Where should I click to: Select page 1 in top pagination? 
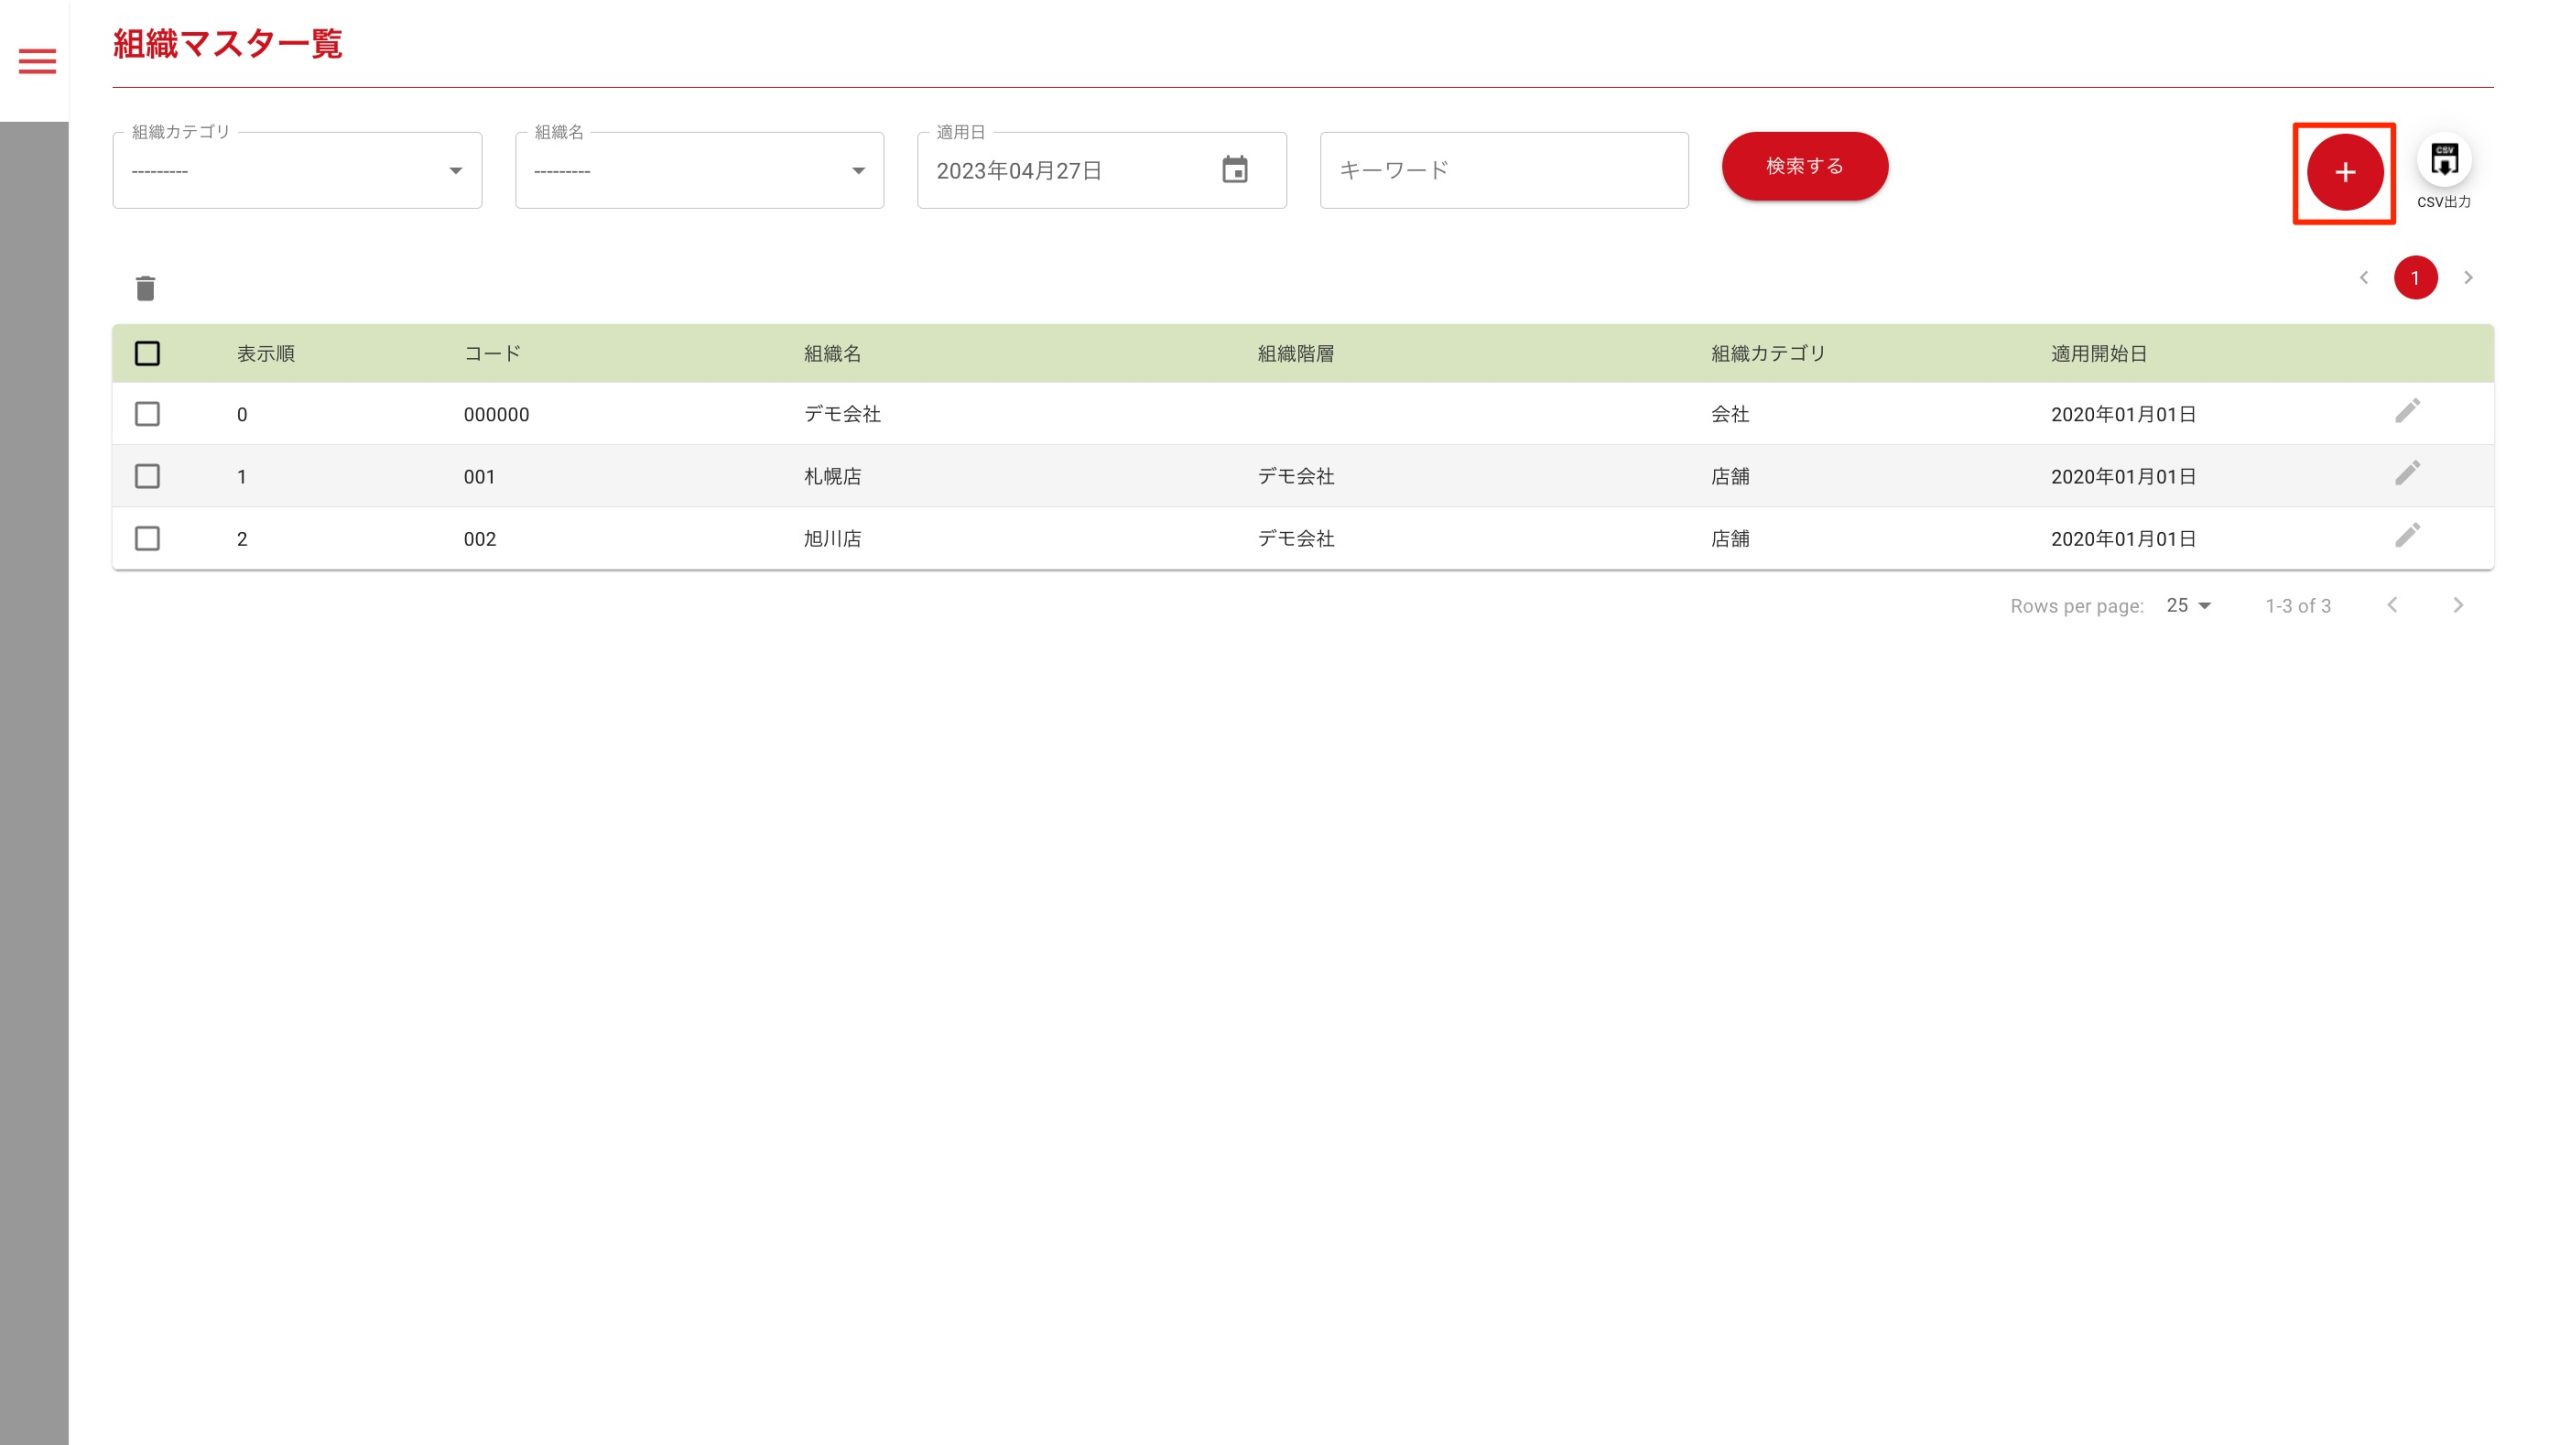tap(2414, 278)
